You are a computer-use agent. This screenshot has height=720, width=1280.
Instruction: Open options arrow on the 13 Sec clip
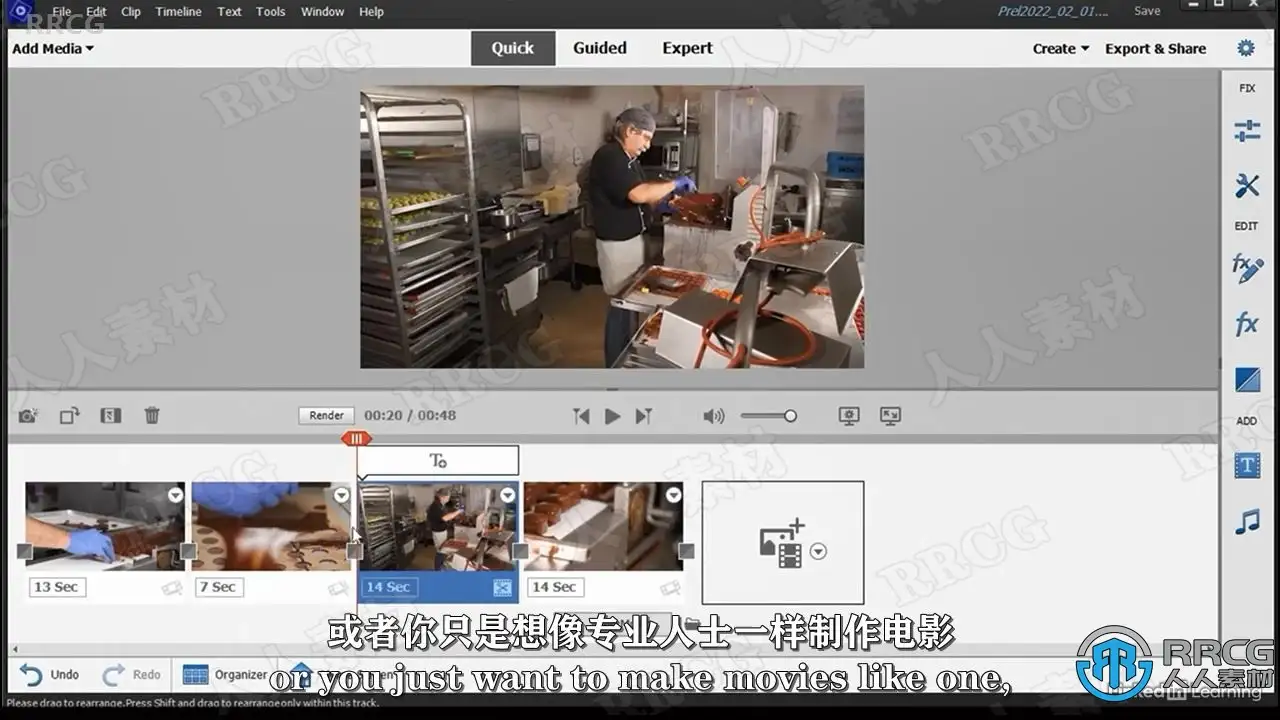[175, 495]
